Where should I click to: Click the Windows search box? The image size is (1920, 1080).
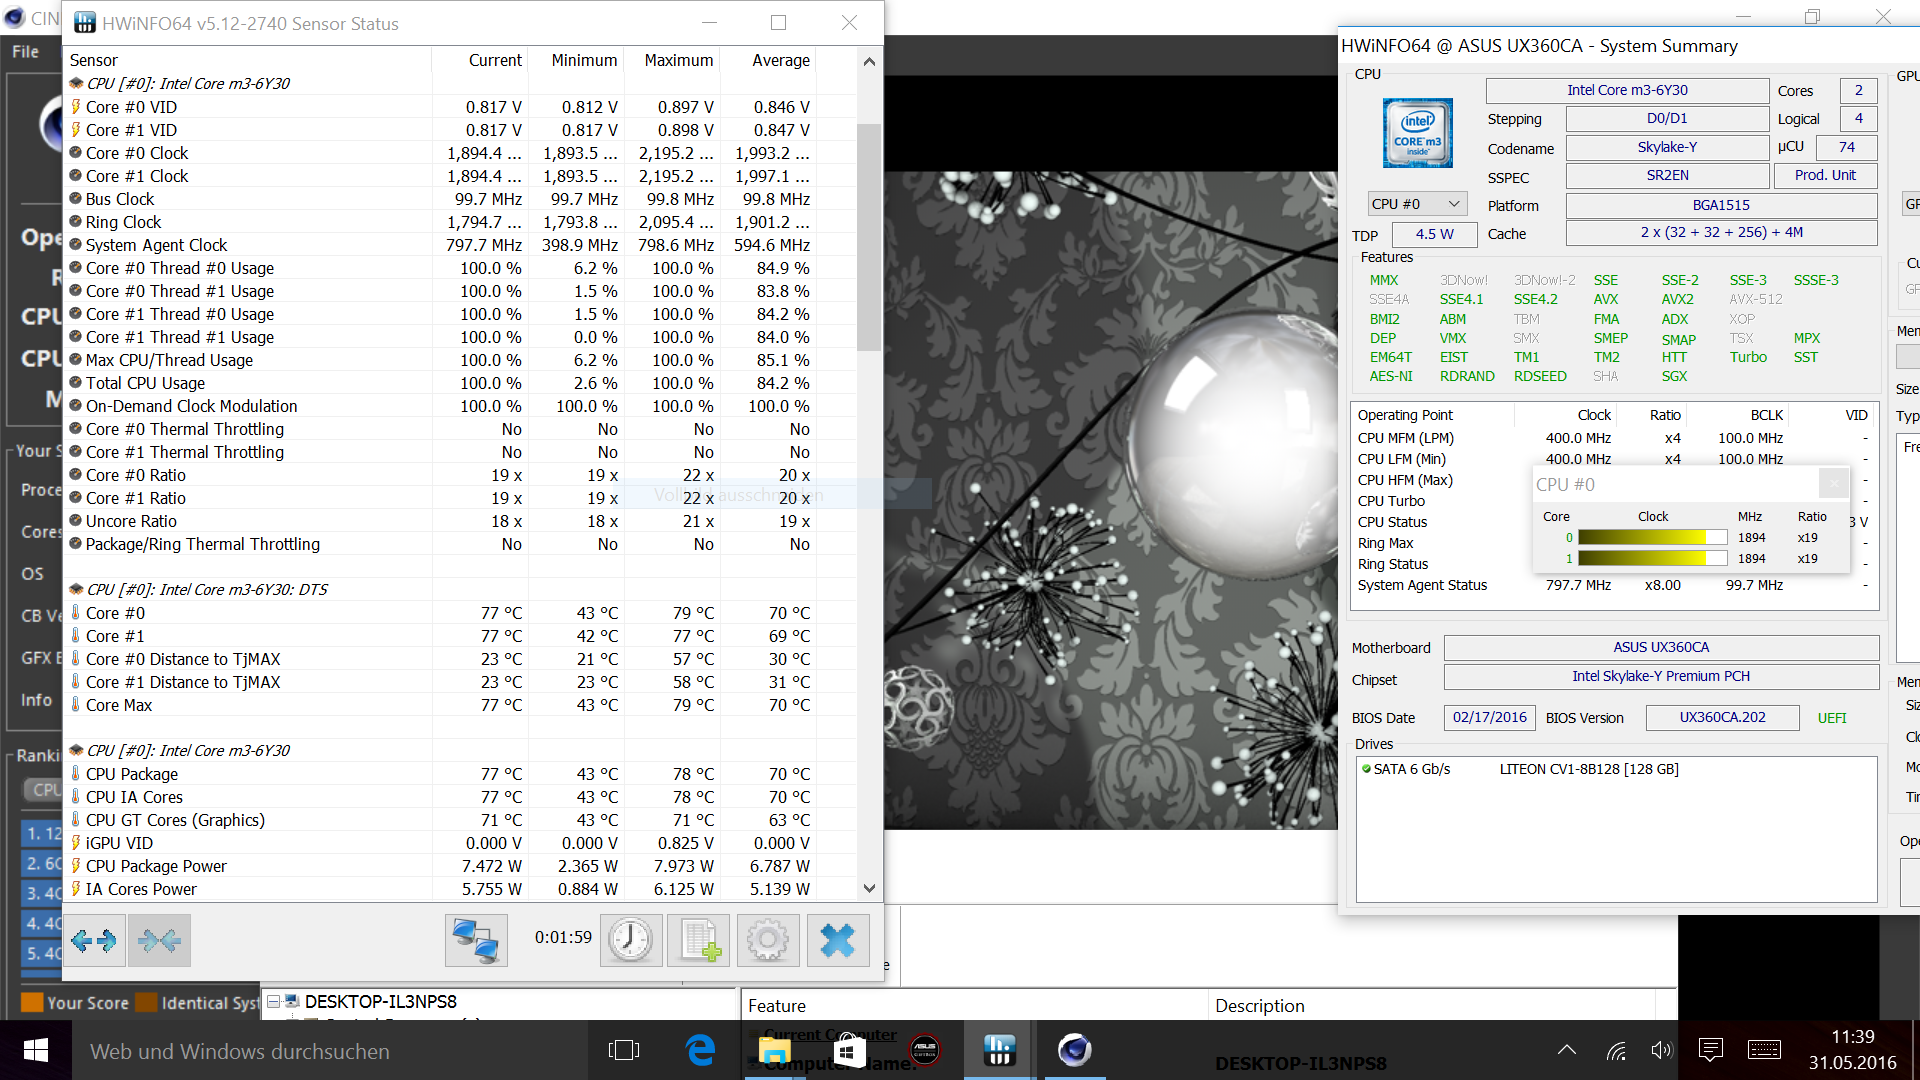240,1052
